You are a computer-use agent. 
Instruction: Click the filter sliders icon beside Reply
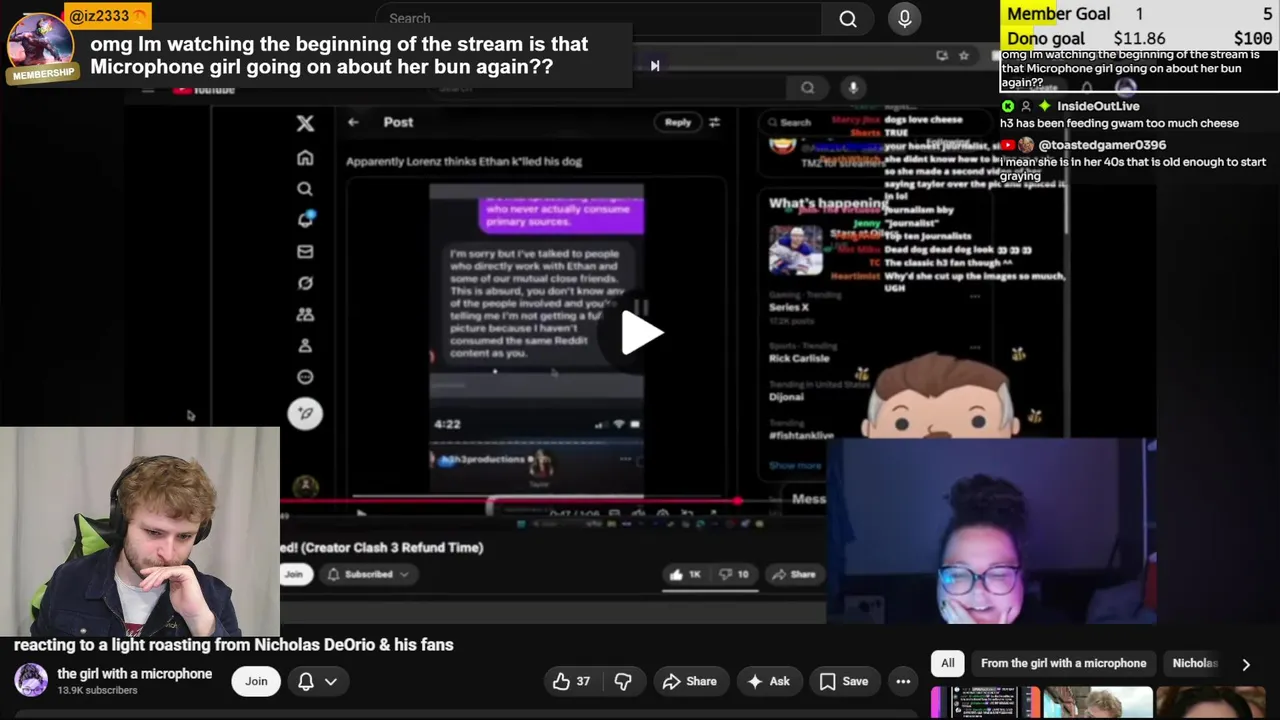pos(714,122)
